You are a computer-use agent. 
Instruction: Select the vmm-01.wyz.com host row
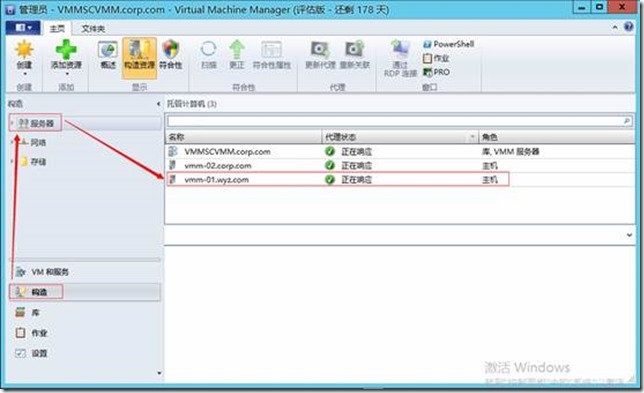tap(400, 179)
